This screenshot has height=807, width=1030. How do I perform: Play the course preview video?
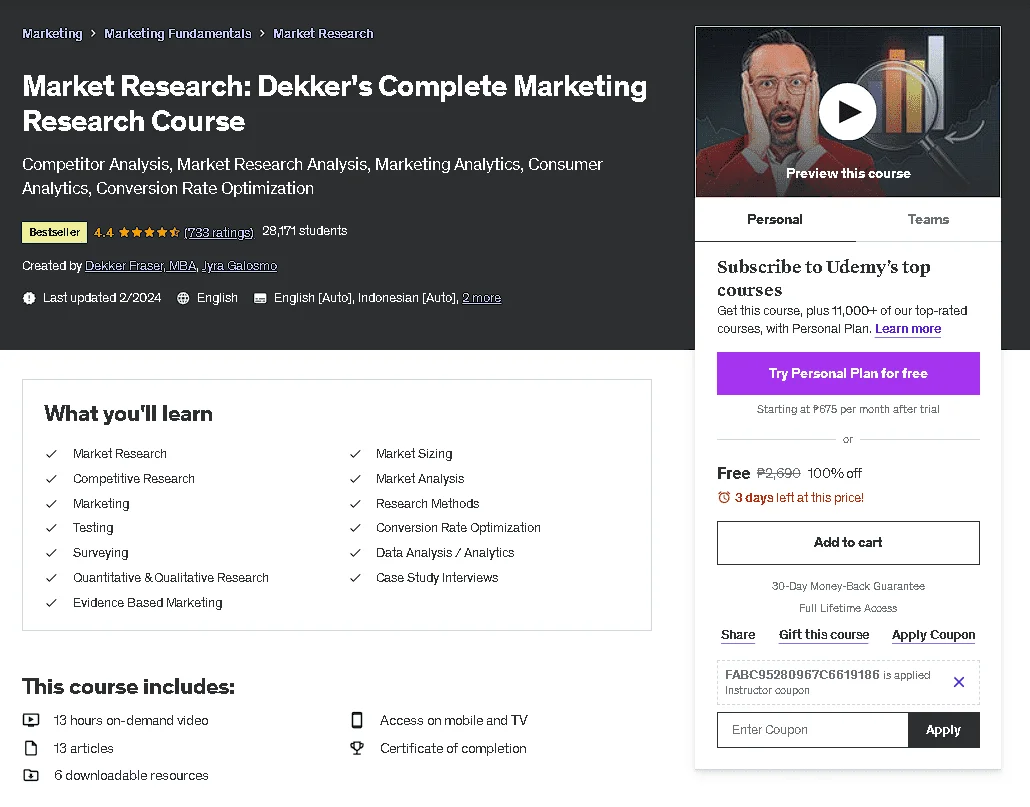pos(847,112)
